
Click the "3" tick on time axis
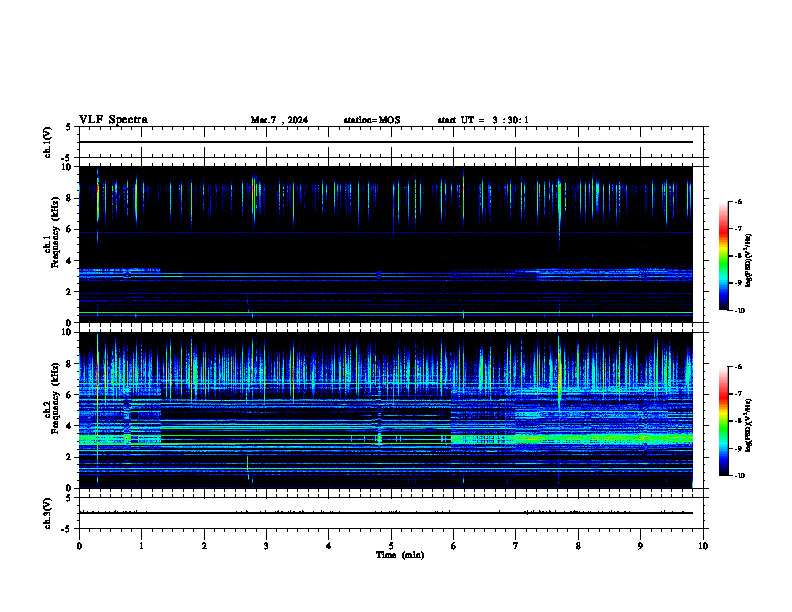click(266, 546)
